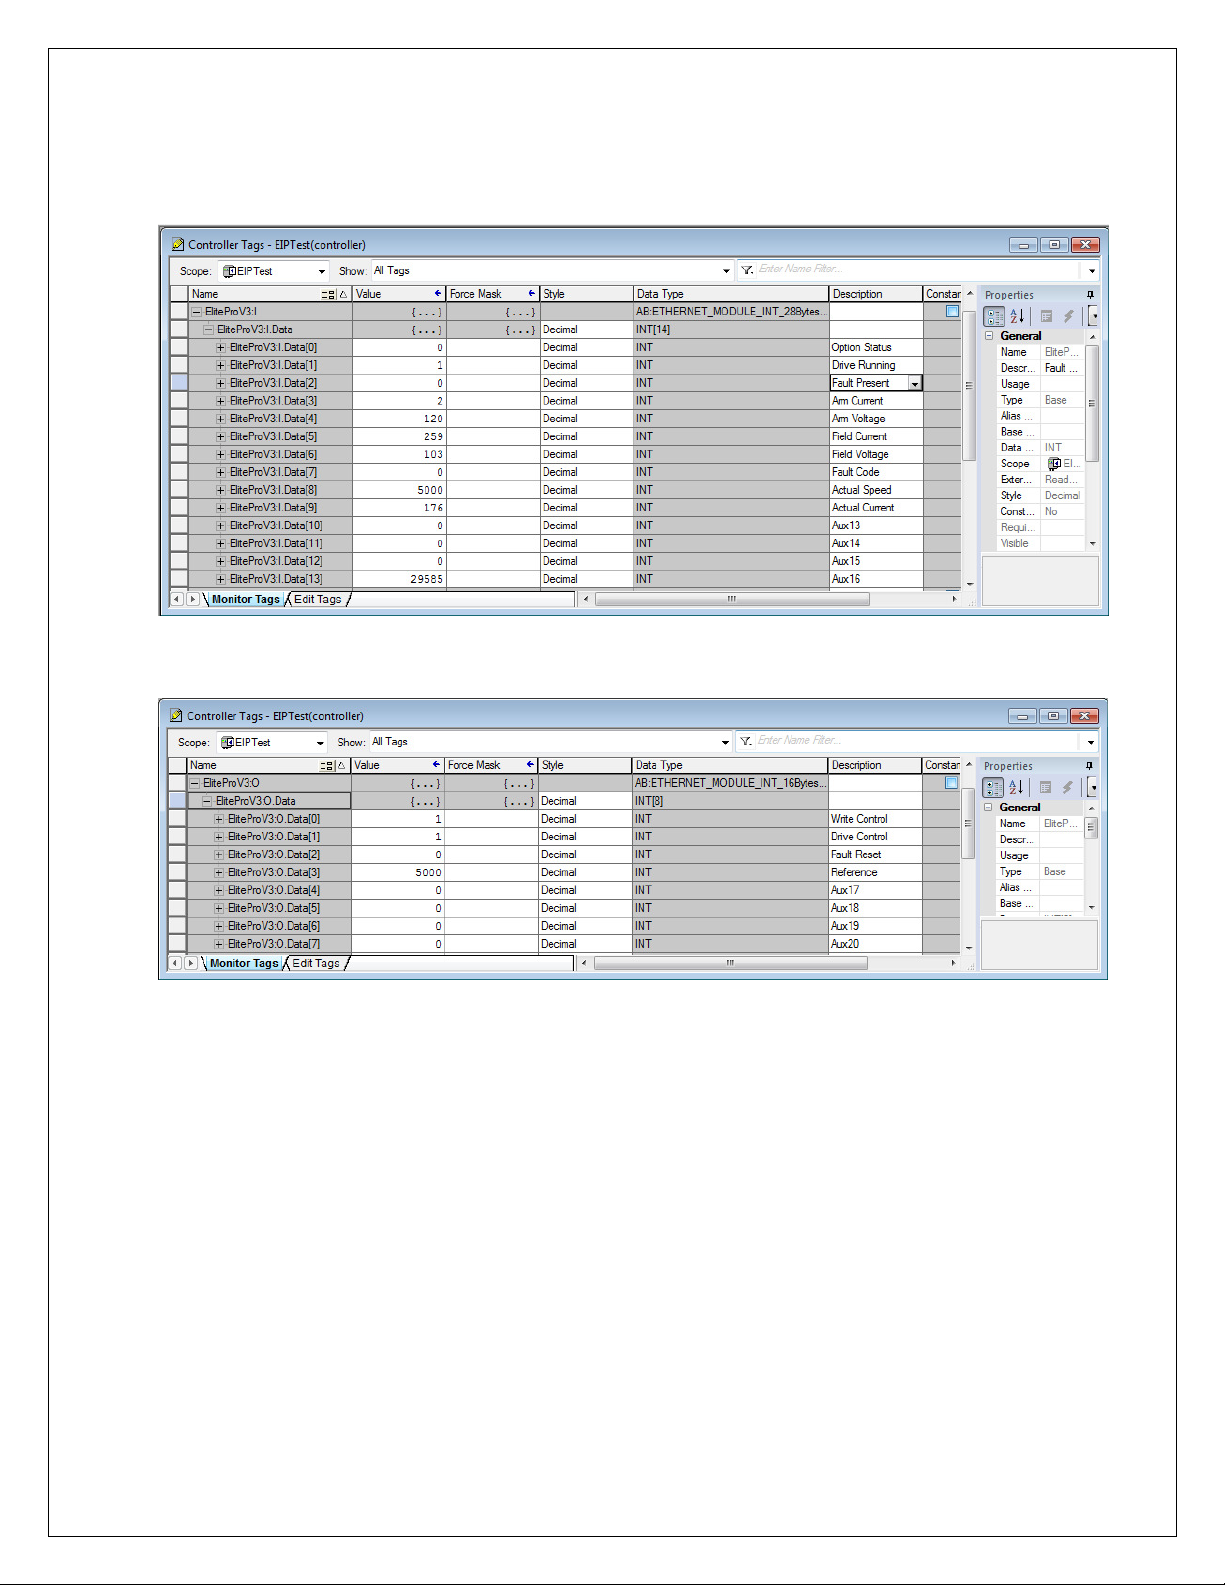Image resolution: width=1225 pixels, height=1585 pixels.
Task: Toggle the Constant checkbox for EliteProV3:I
Action: click(x=952, y=311)
